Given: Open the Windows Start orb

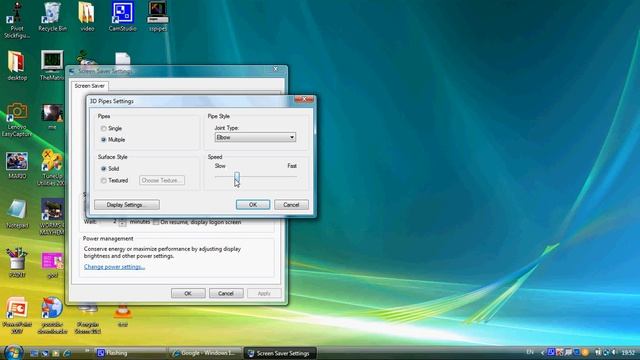Looking at the screenshot, I should pos(13,352).
